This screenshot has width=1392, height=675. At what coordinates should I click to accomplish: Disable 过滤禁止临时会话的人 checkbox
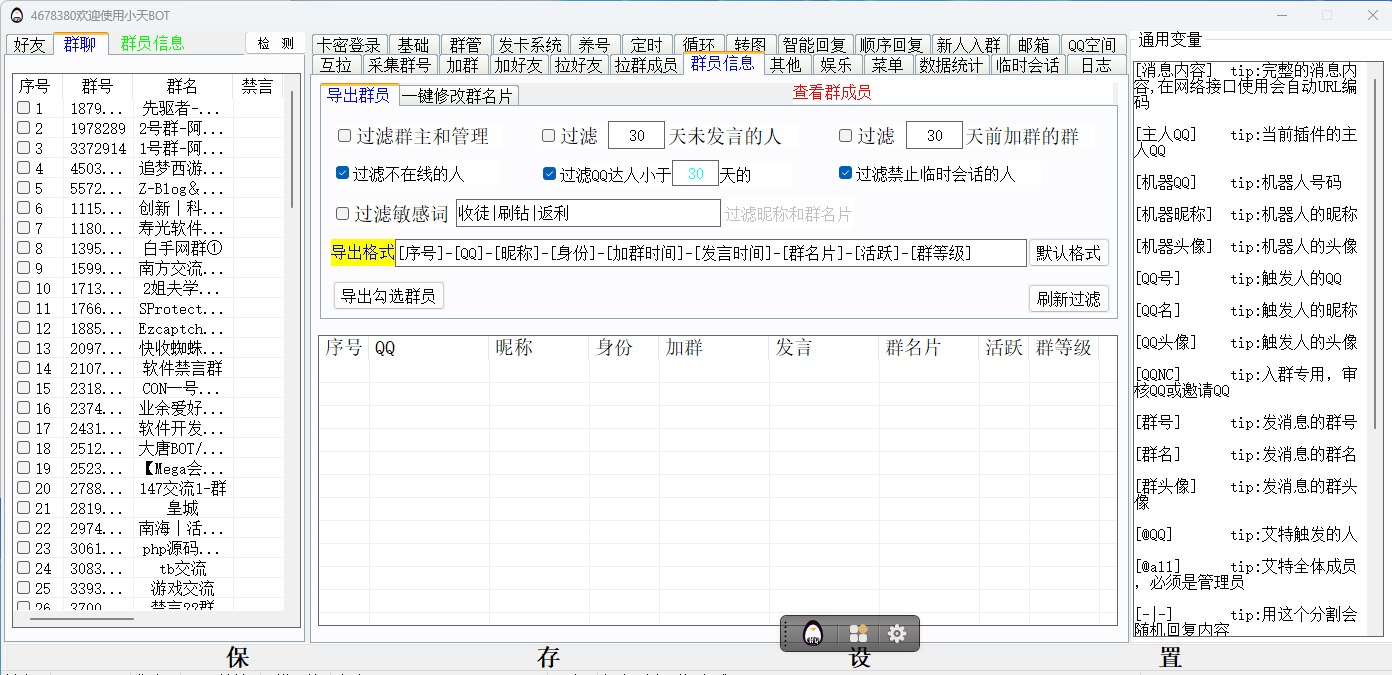click(846, 174)
